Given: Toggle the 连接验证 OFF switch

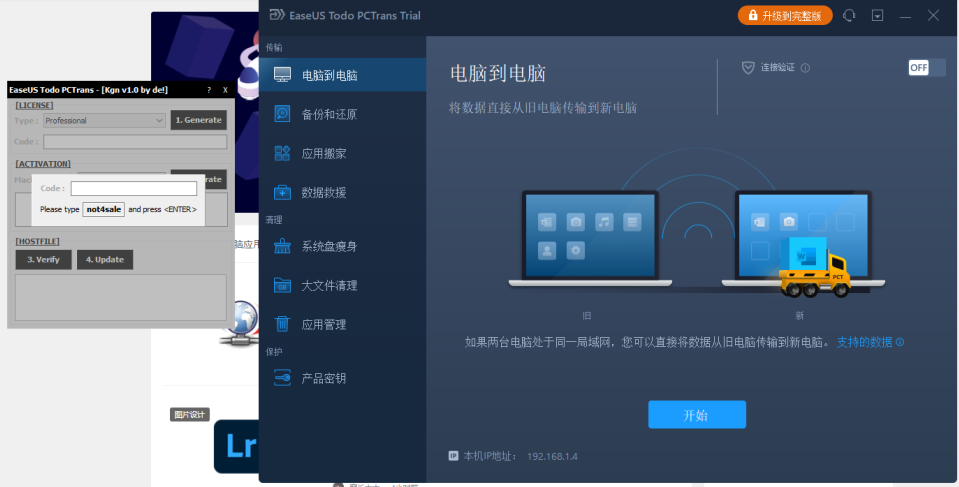Looking at the screenshot, I should coord(926,67).
